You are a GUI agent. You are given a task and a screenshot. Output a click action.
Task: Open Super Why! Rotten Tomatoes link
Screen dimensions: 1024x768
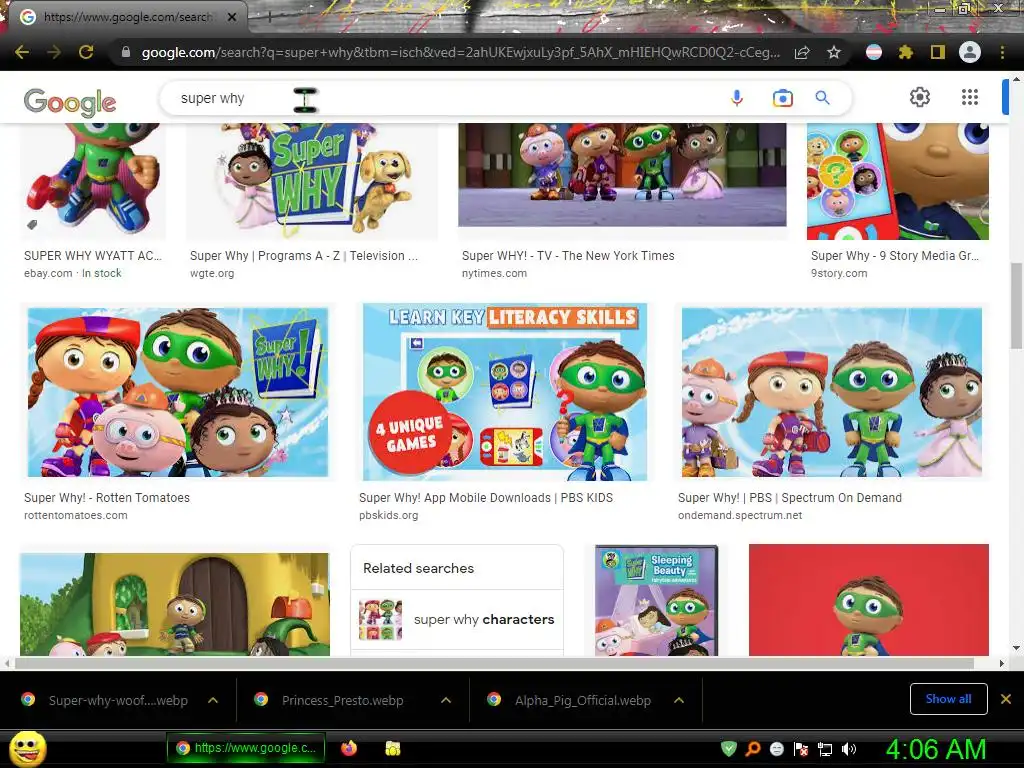pos(107,498)
